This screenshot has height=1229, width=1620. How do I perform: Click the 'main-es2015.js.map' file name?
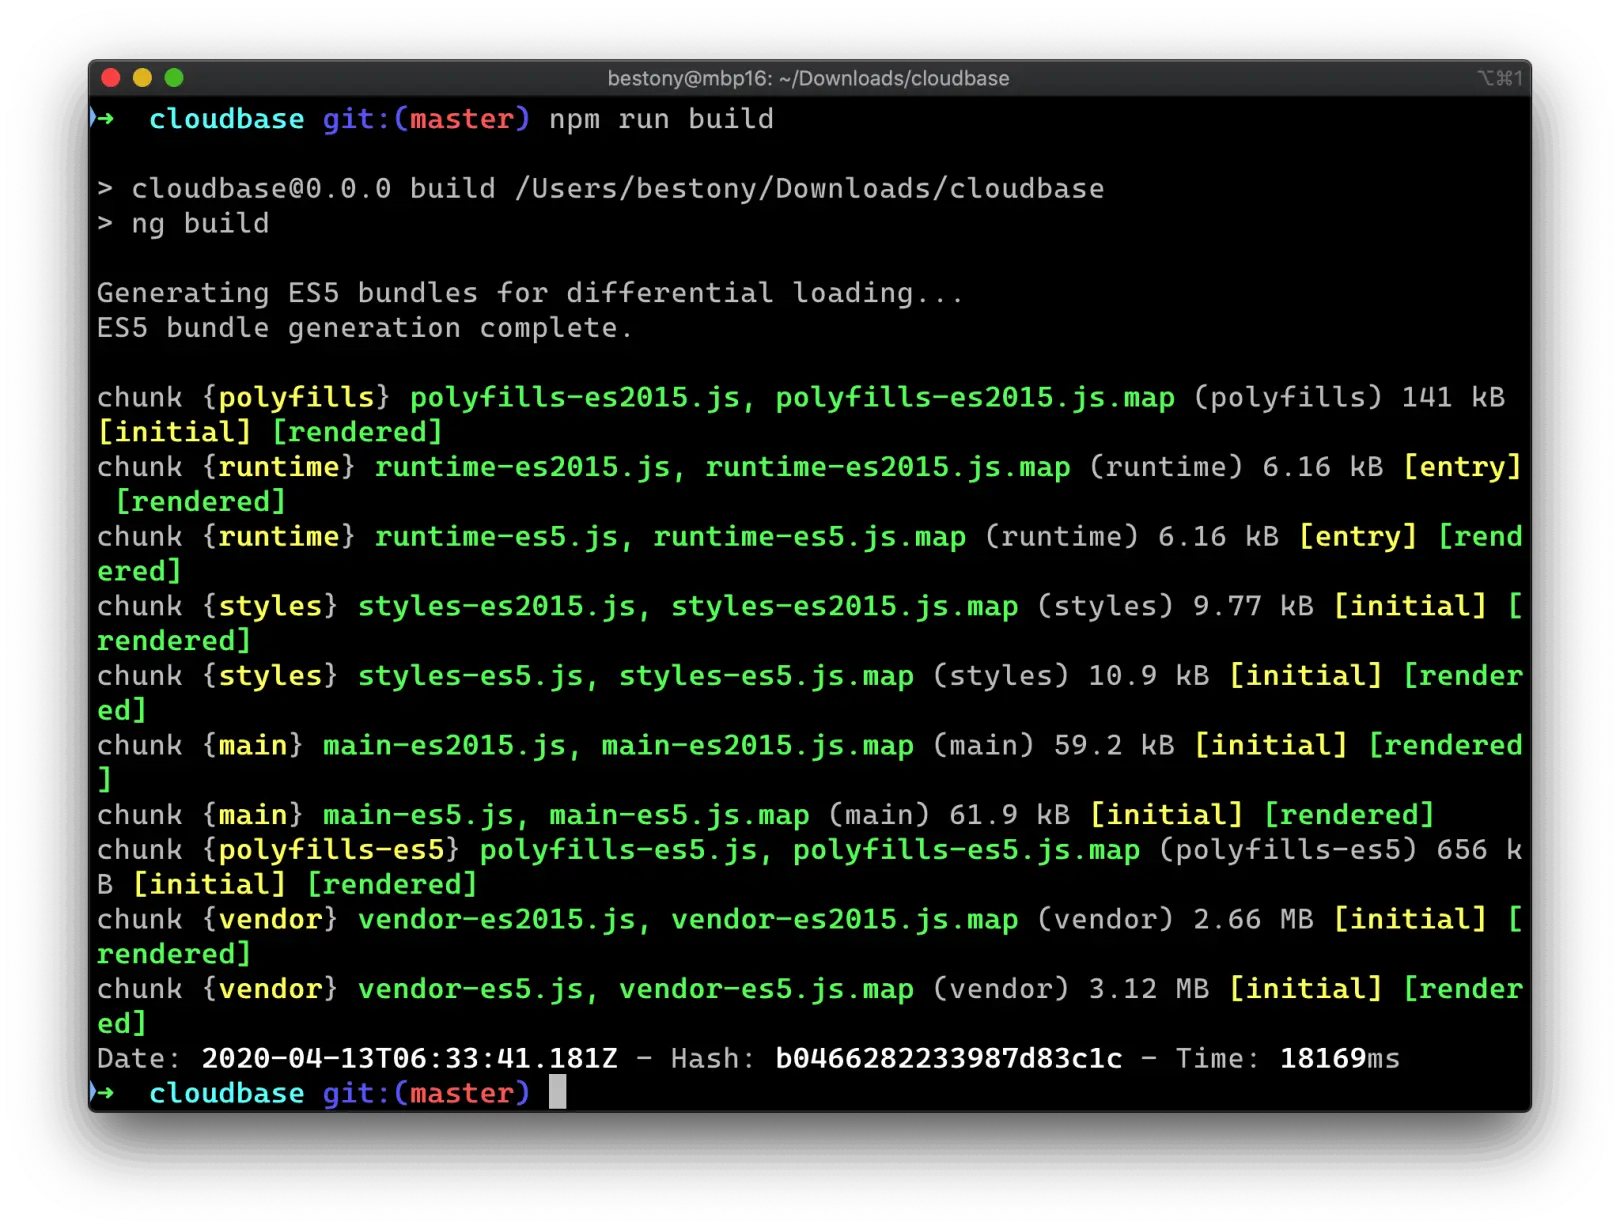click(757, 746)
